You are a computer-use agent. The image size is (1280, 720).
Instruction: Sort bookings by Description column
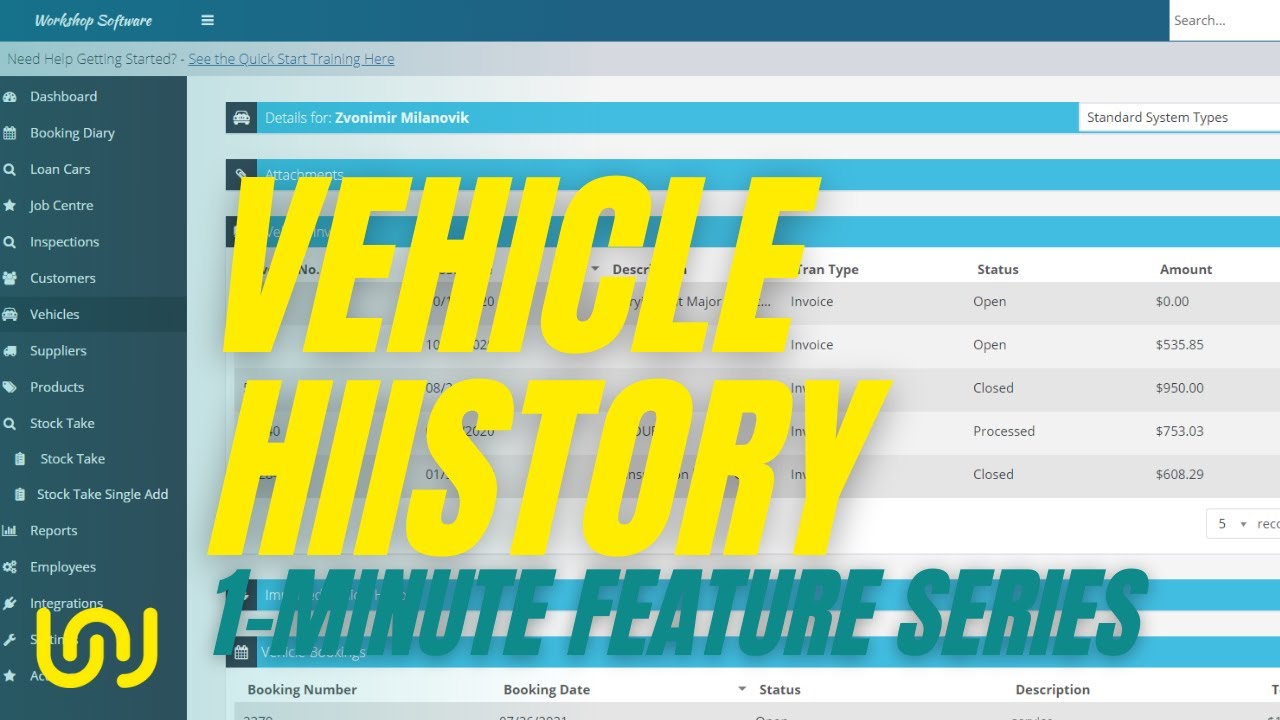1052,690
